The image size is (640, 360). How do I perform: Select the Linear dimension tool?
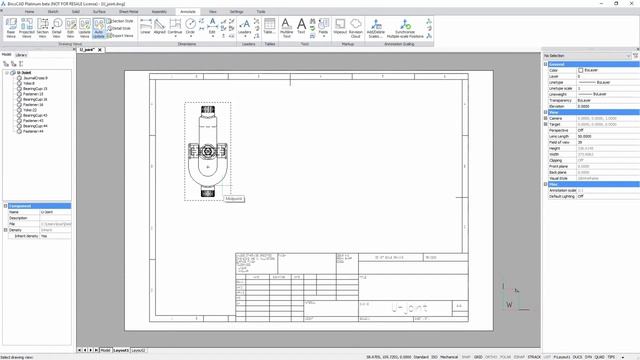(146, 26)
